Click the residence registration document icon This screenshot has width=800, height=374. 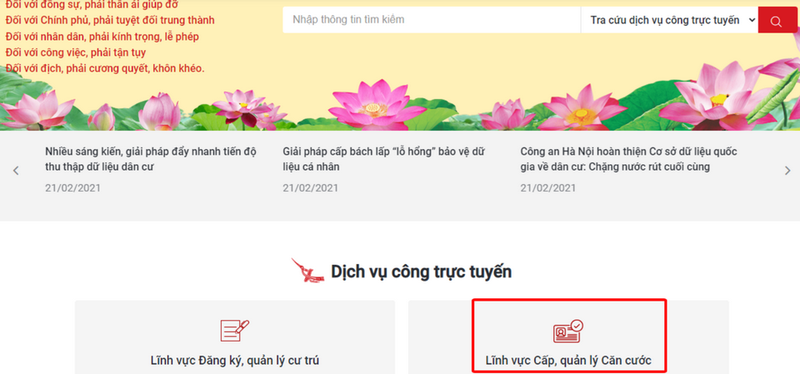tap(235, 330)
